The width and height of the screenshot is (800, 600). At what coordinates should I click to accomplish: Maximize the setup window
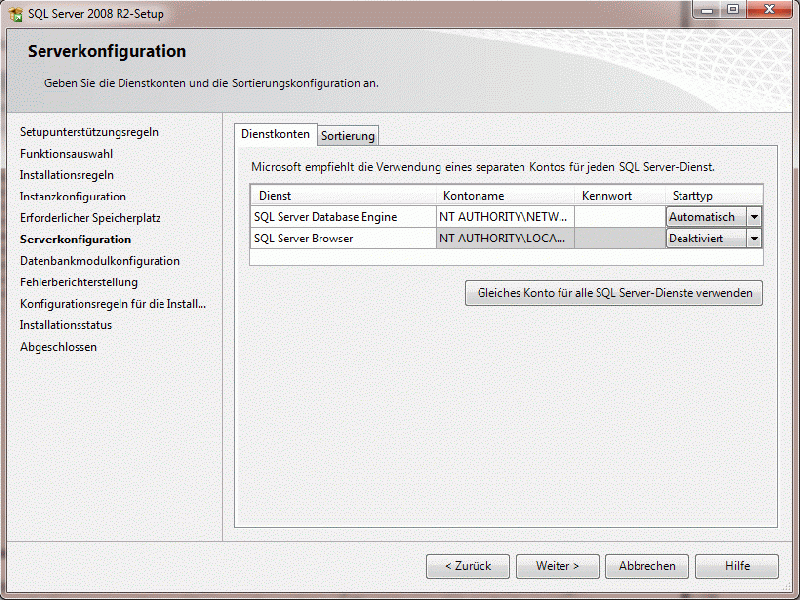pos(733,10)
